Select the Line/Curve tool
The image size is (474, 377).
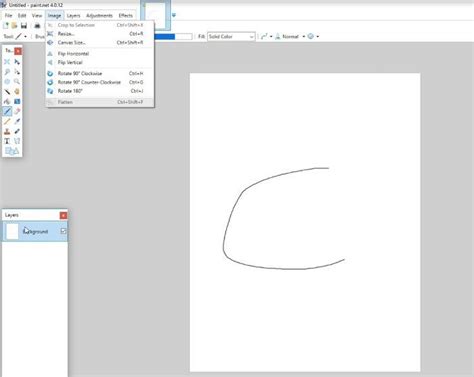click(17, 141)
